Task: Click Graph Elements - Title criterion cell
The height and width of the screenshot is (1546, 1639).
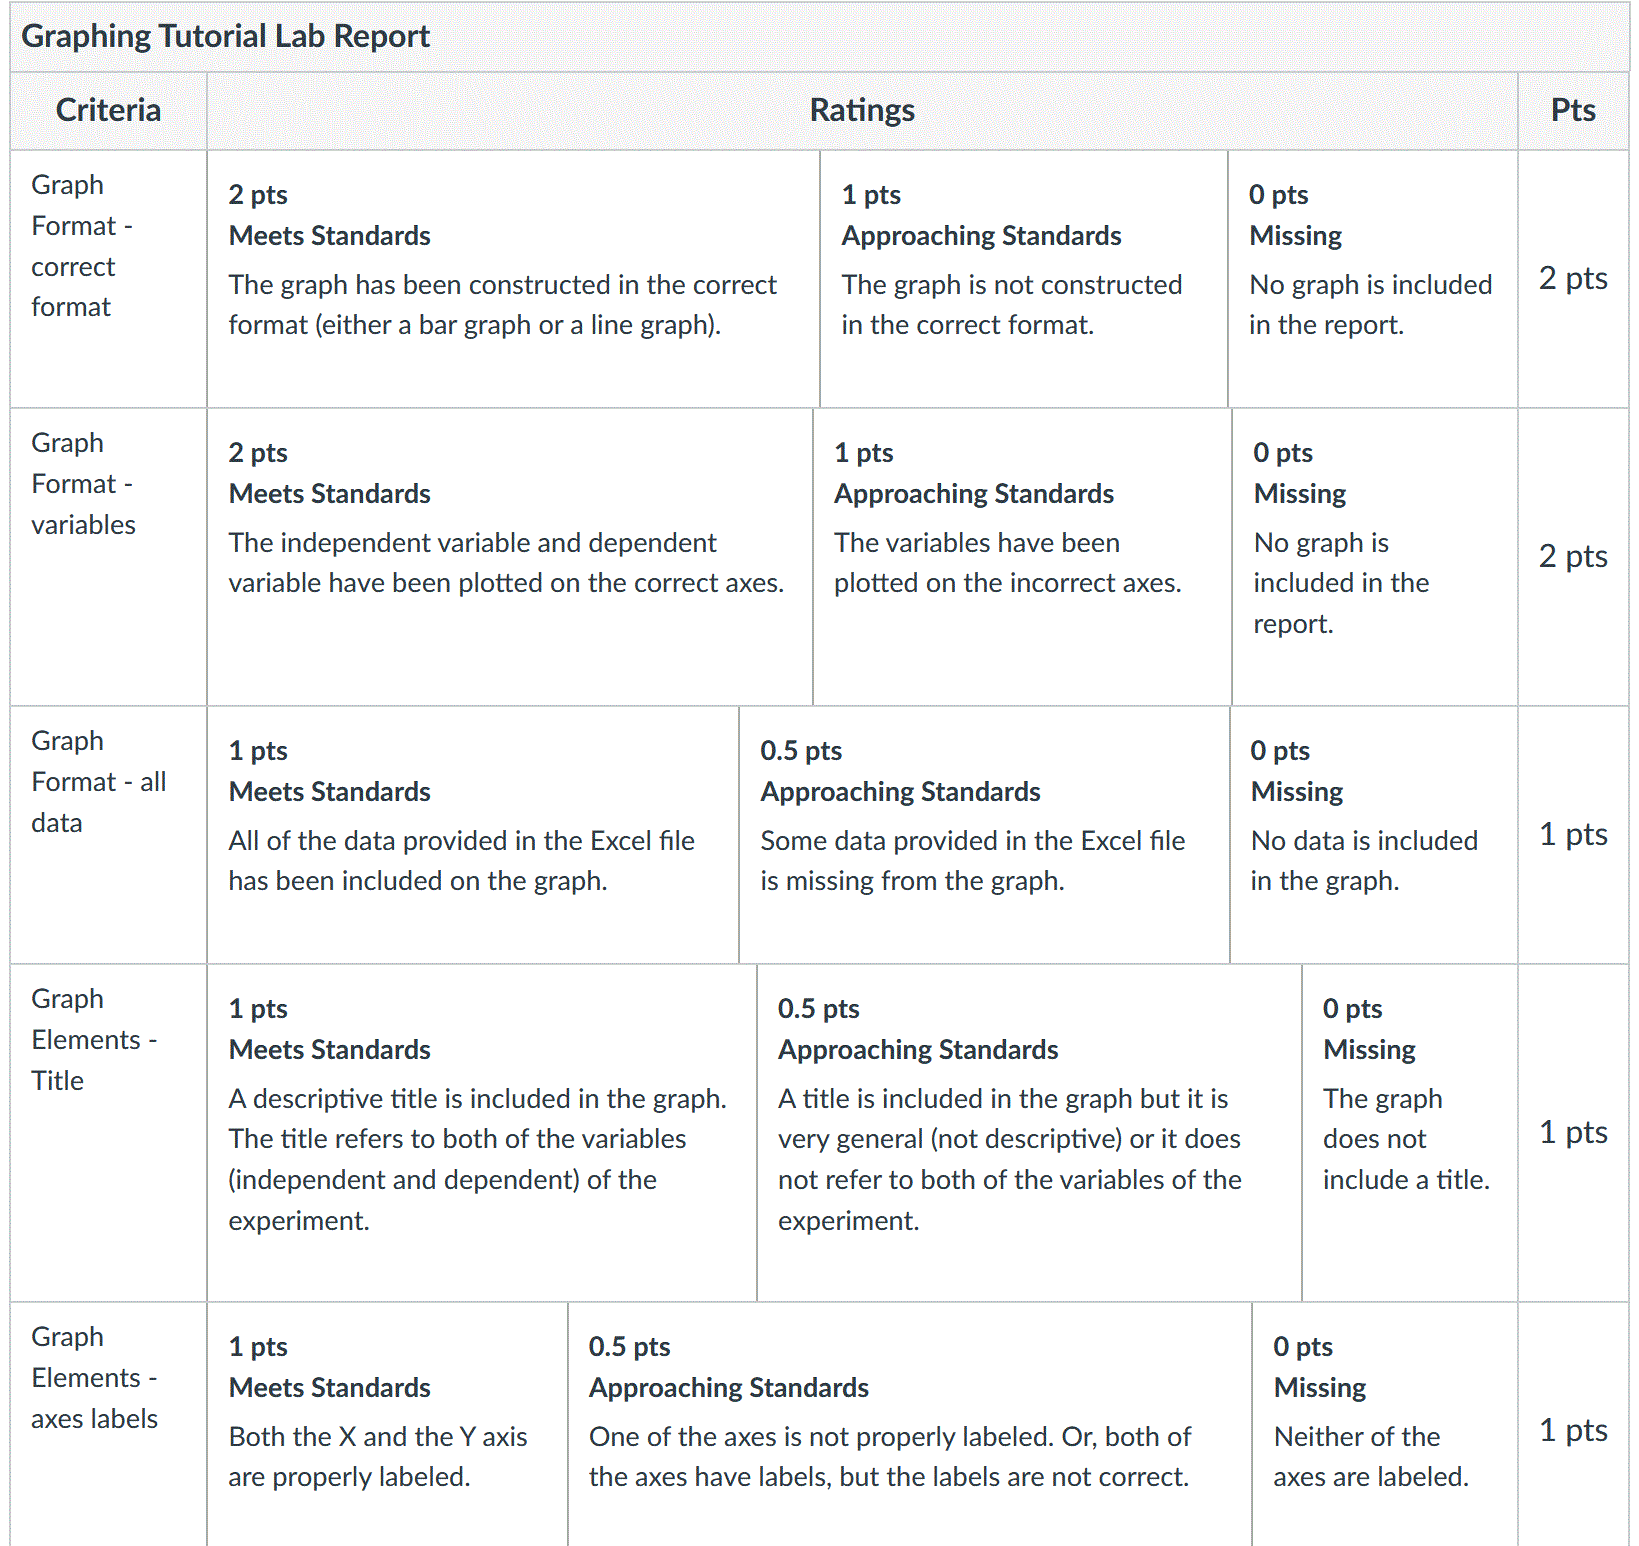Action: click(x=108, y=1133)
